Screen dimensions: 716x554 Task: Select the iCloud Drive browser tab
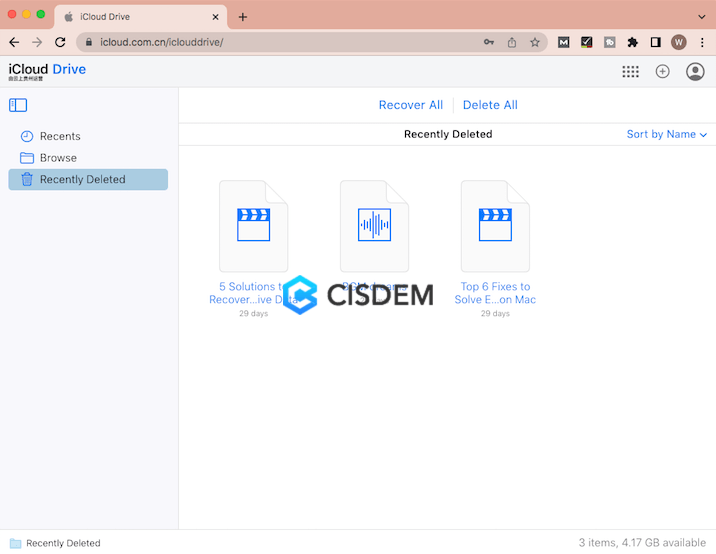(x=141, y=17)
